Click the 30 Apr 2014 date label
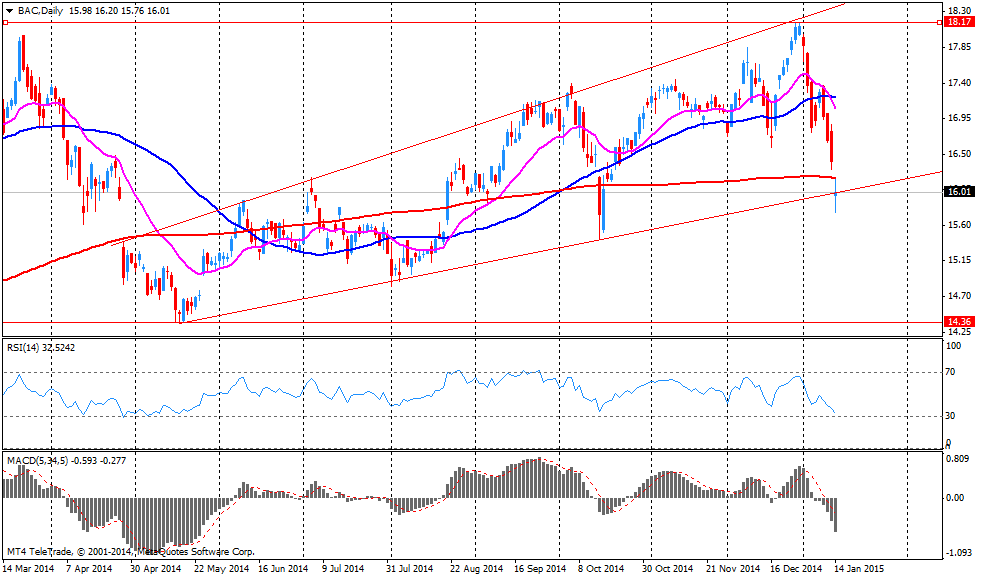 click(155, 568)
